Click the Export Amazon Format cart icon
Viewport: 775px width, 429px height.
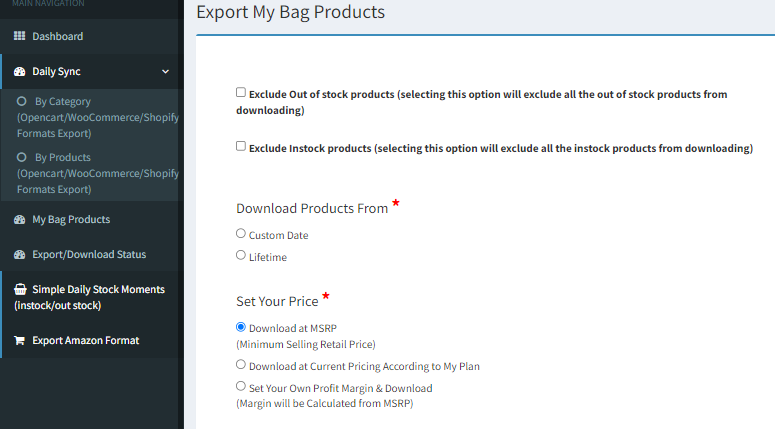coord(19,341)
